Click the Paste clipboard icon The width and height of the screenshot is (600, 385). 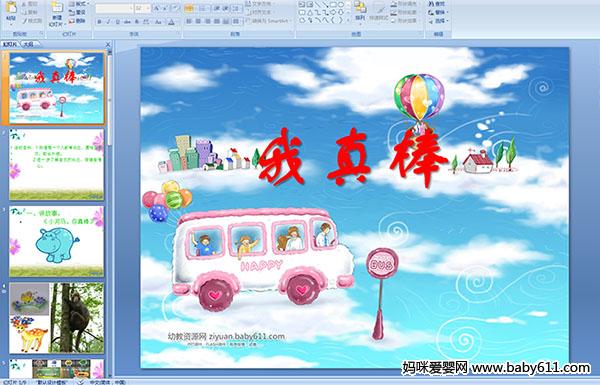point(11,7)
